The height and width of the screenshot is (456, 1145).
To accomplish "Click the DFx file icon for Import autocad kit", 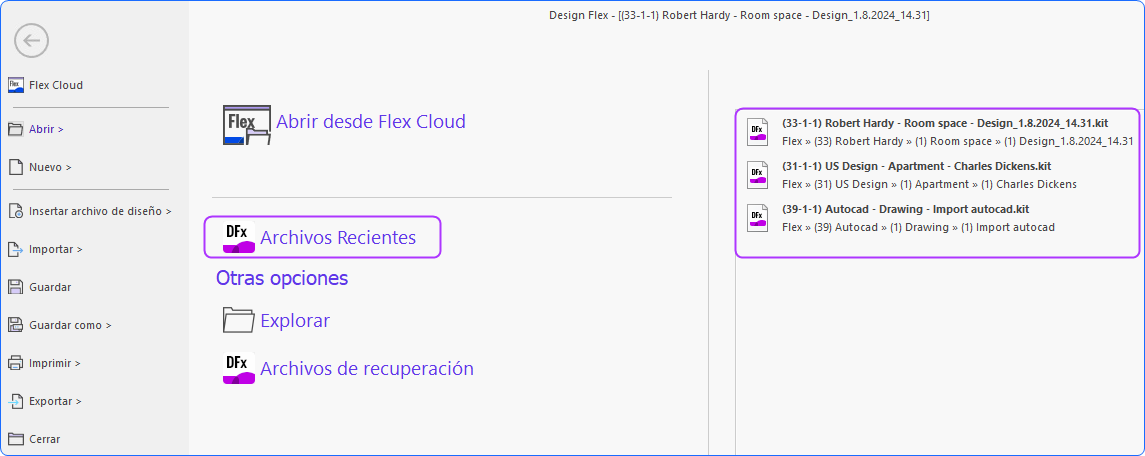I will (757, 218).
